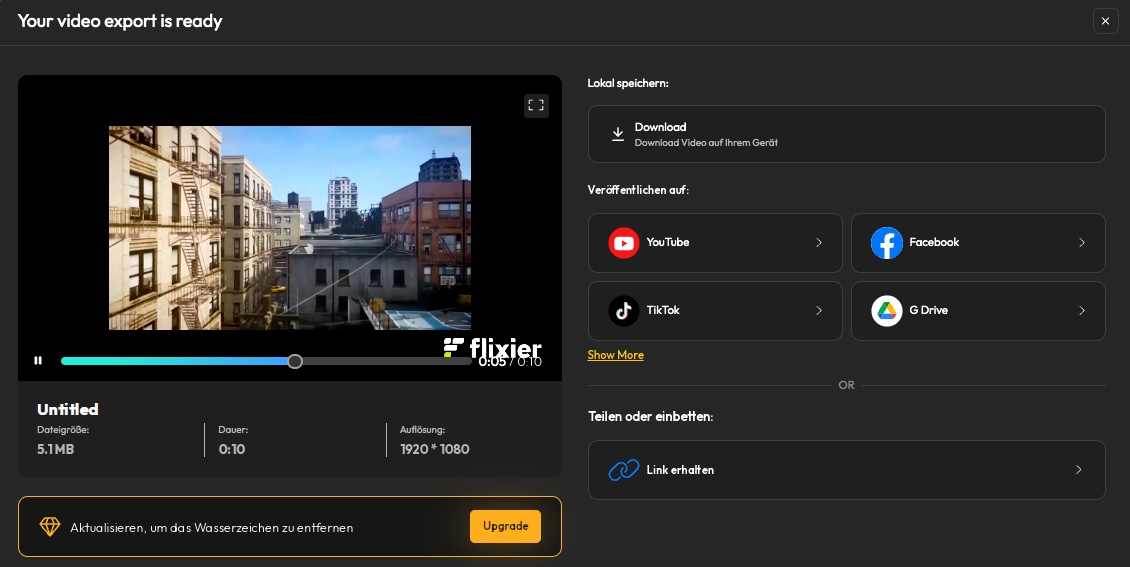The image size is (1130, 567).
Task: Close the video export dialog
Action: (x=1105, y=21)
